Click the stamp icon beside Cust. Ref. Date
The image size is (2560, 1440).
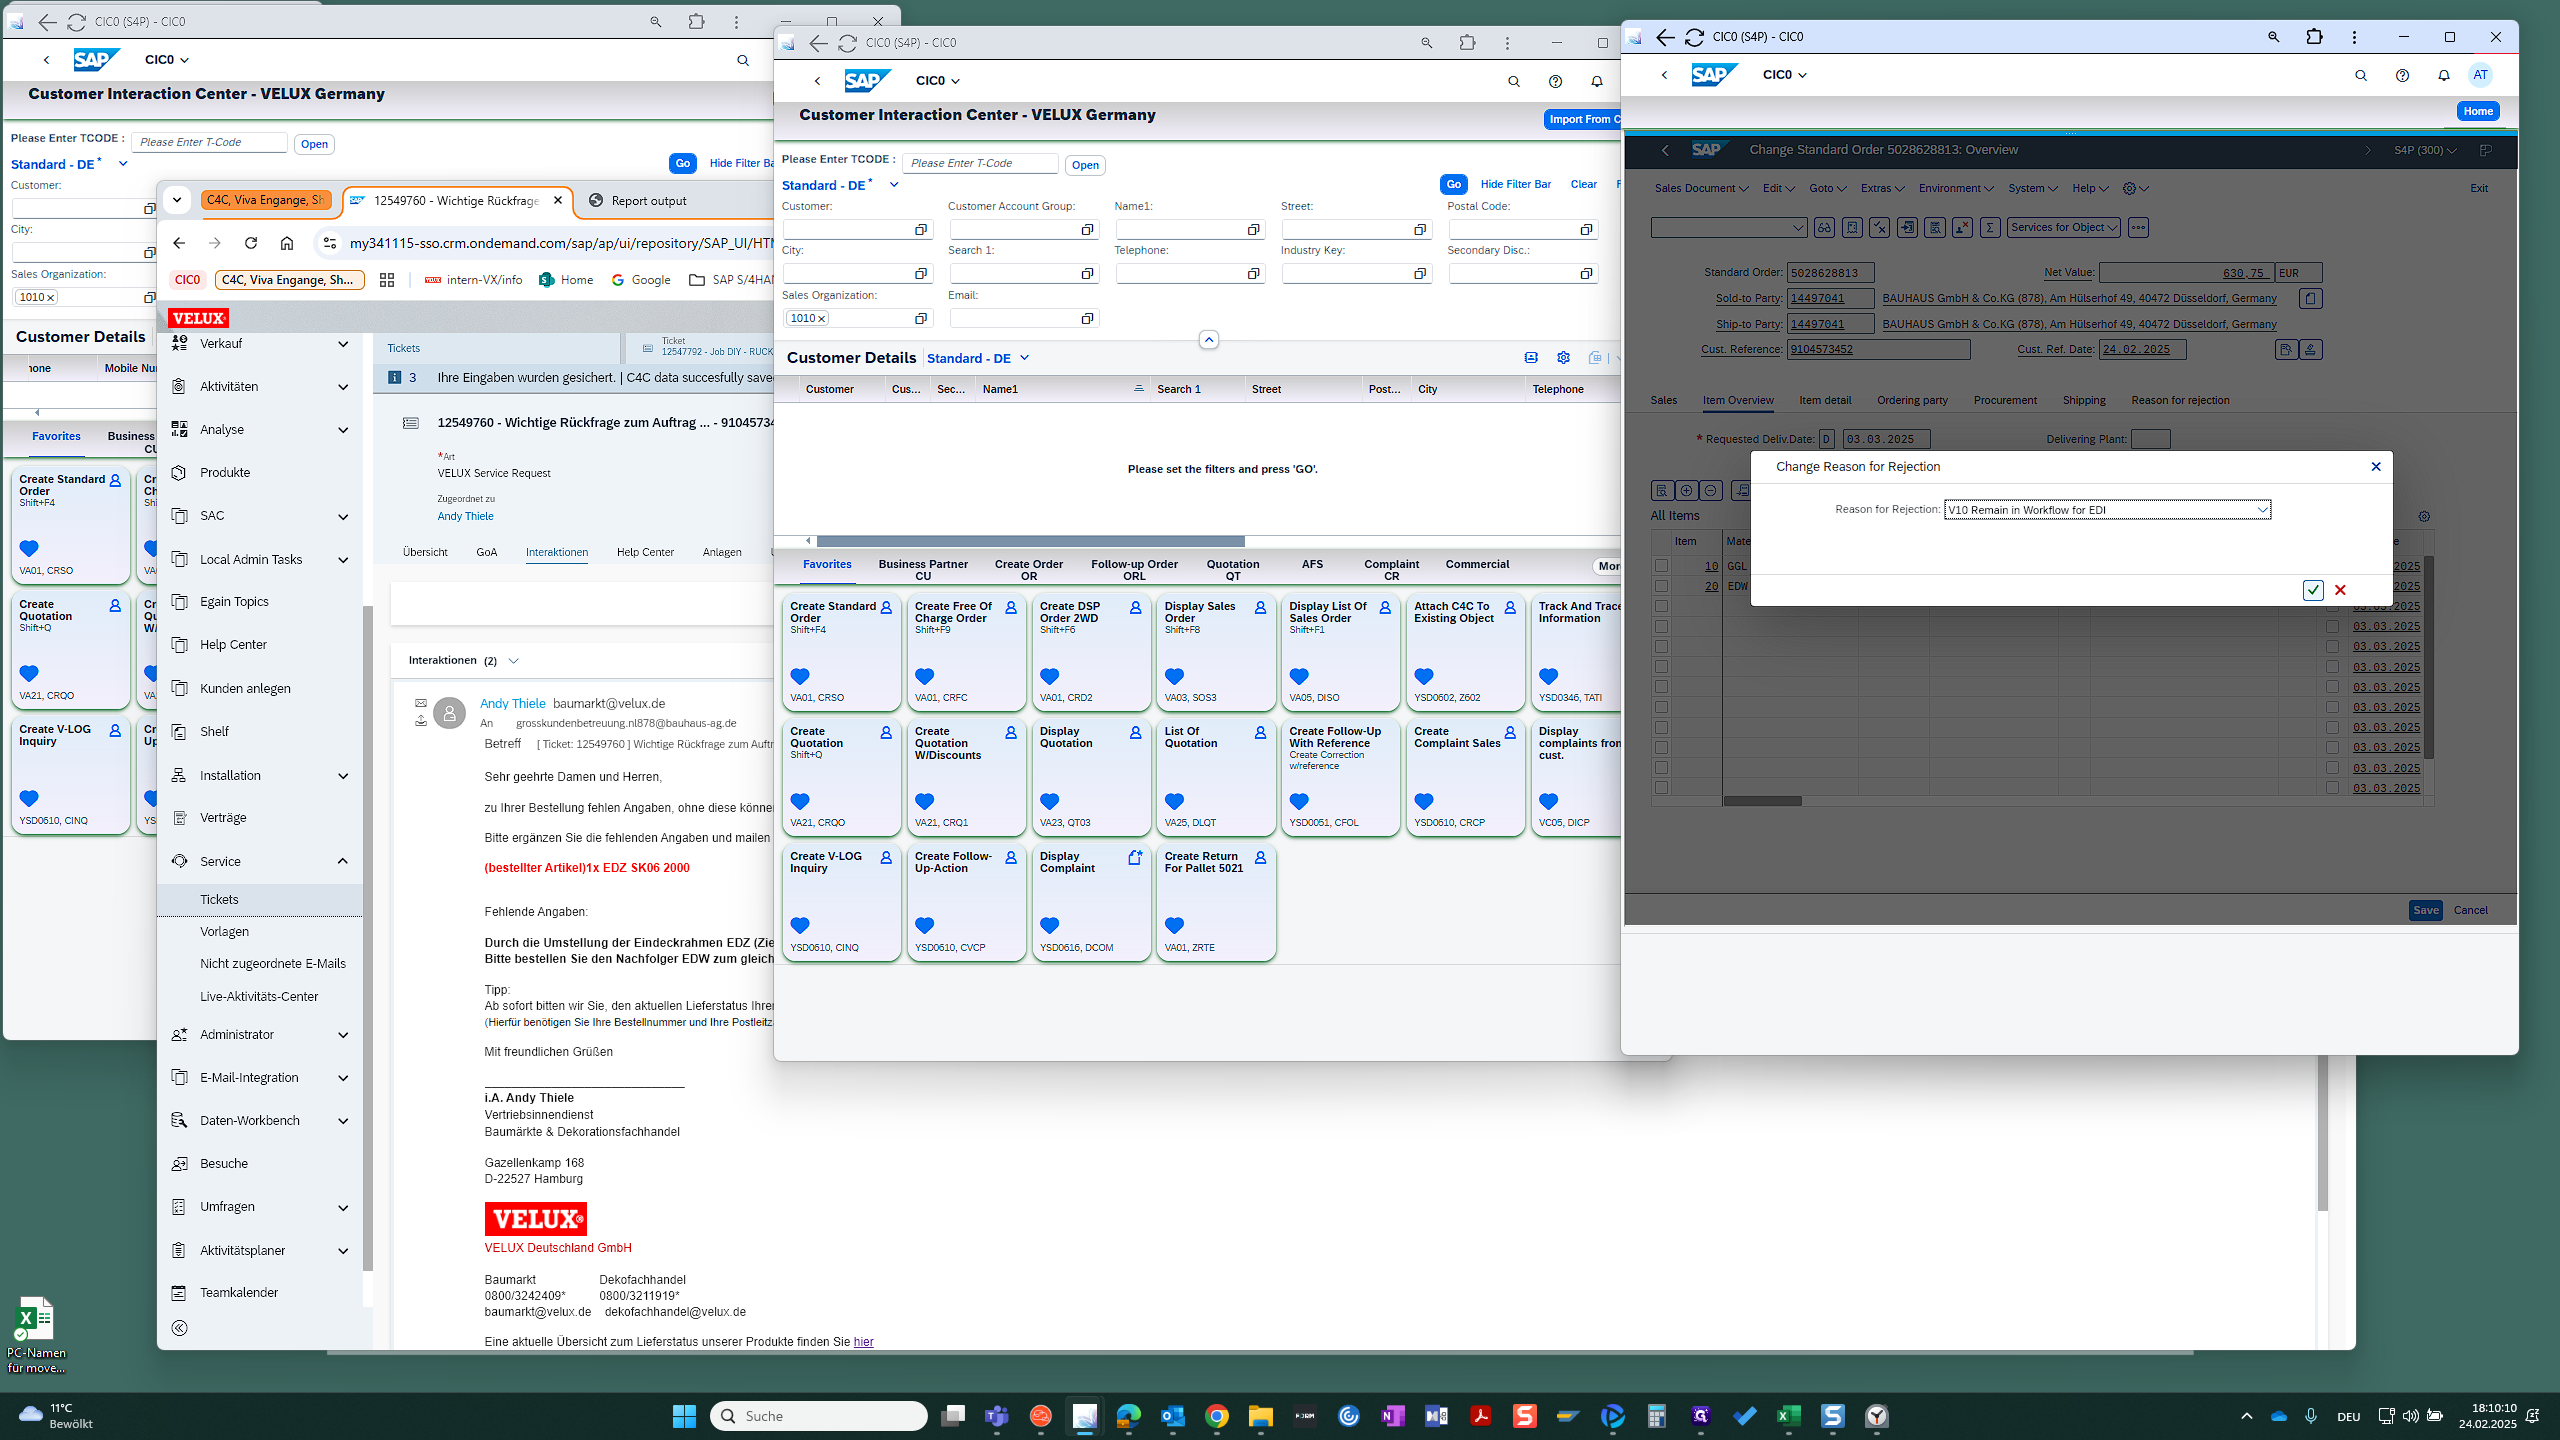(2310, 350)
